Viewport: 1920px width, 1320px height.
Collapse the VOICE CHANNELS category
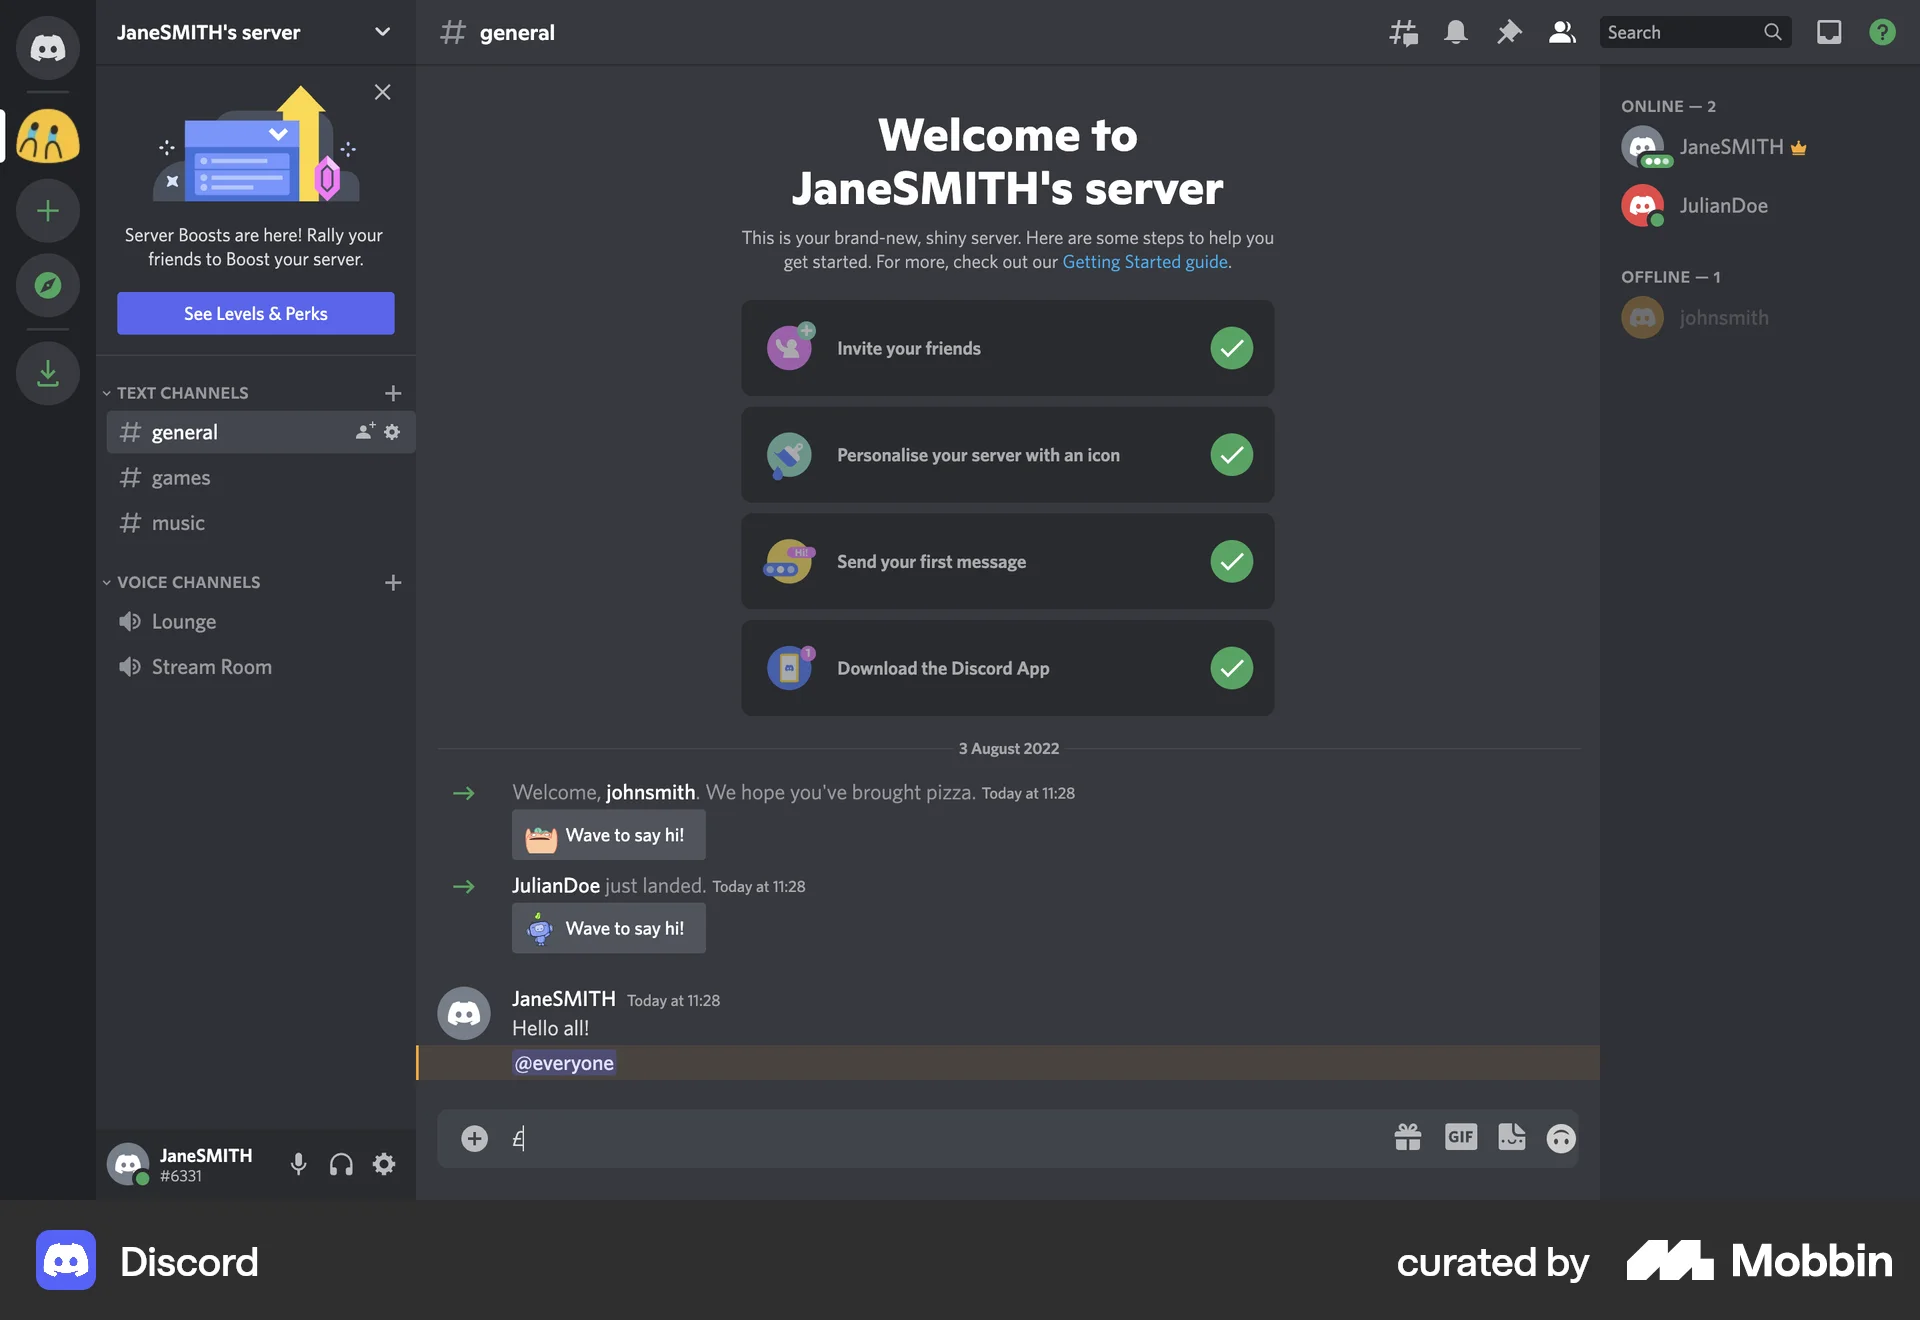(106, 582)
